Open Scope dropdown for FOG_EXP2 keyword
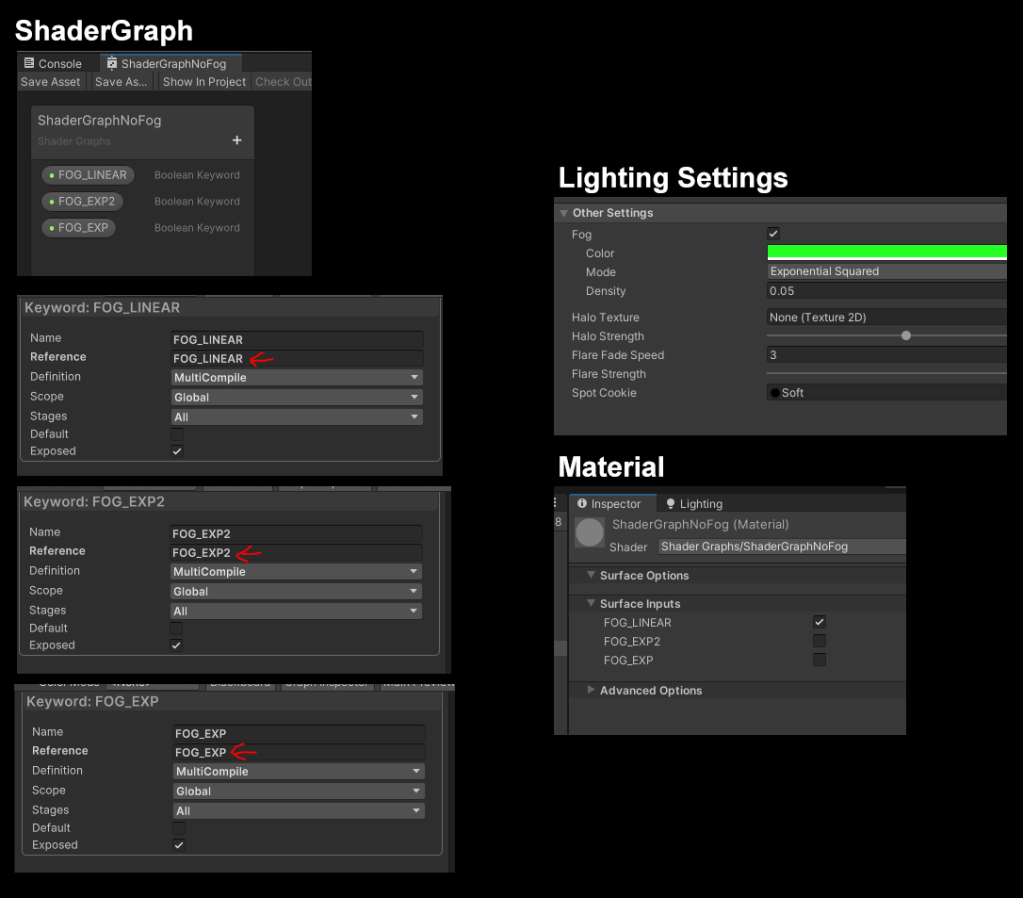This screenshot has width=1023, height=898. (x=296, y=591)
